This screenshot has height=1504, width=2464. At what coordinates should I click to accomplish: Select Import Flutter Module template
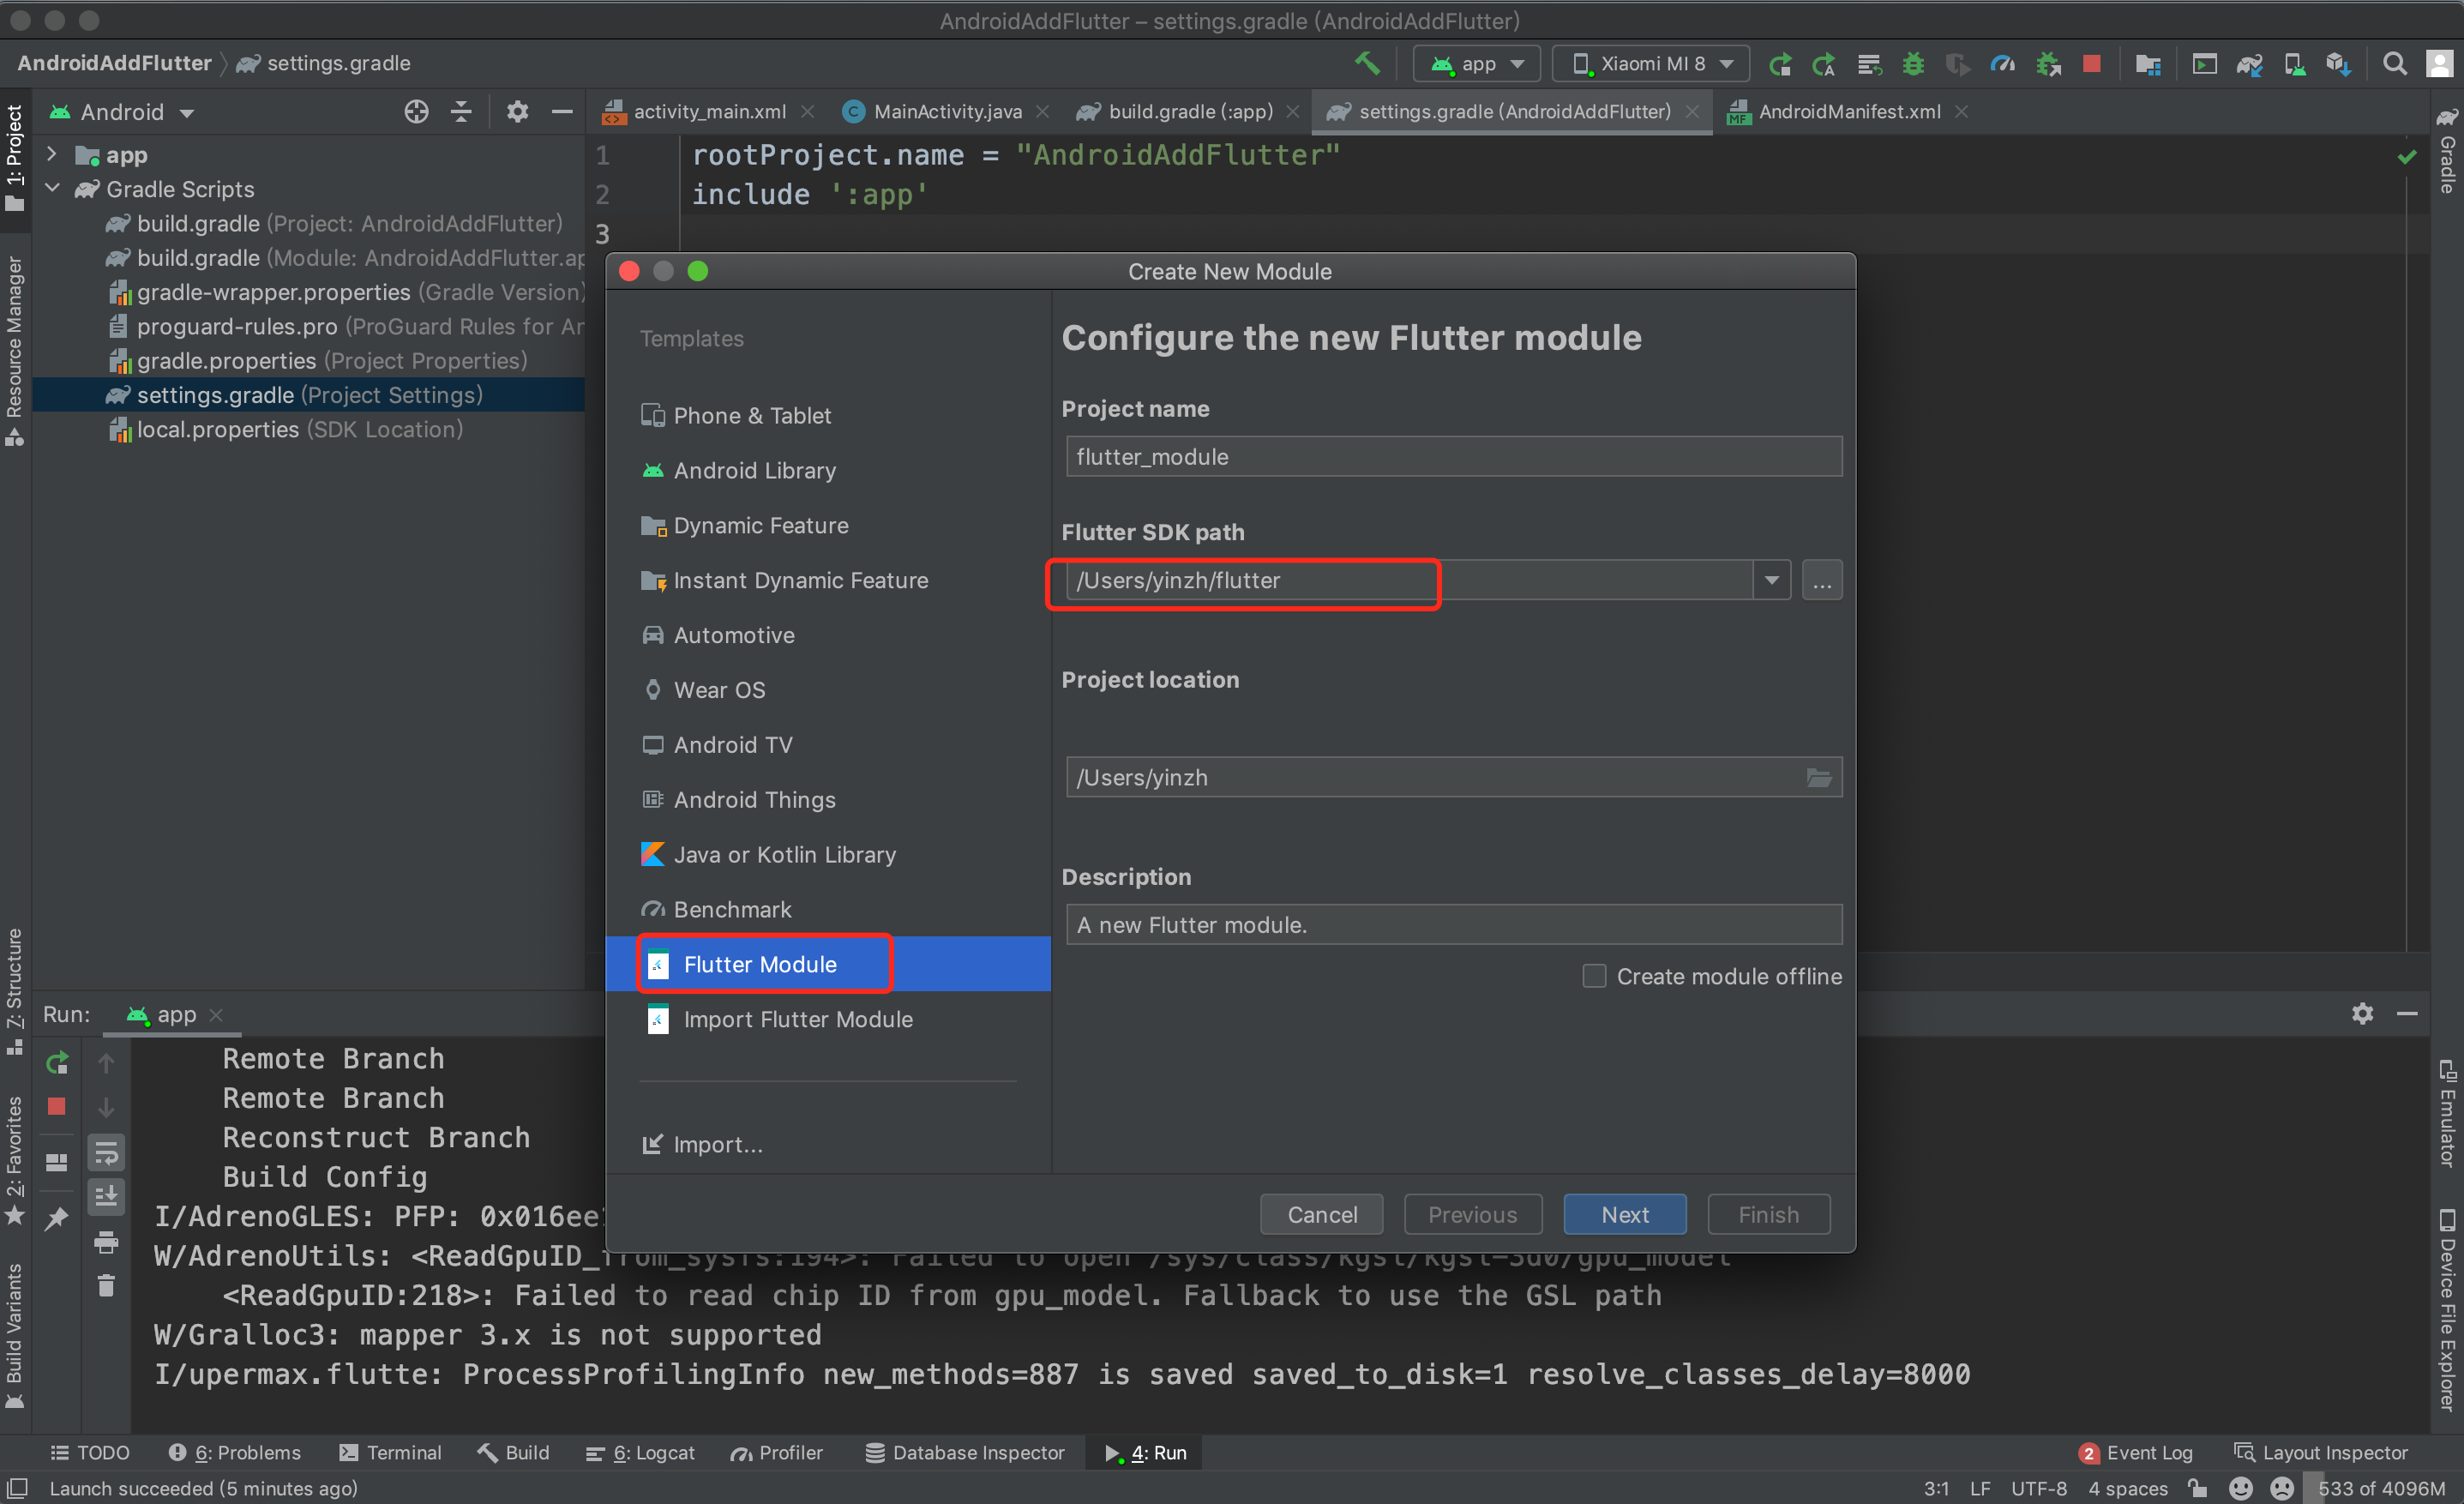(x=797, y=1019)
